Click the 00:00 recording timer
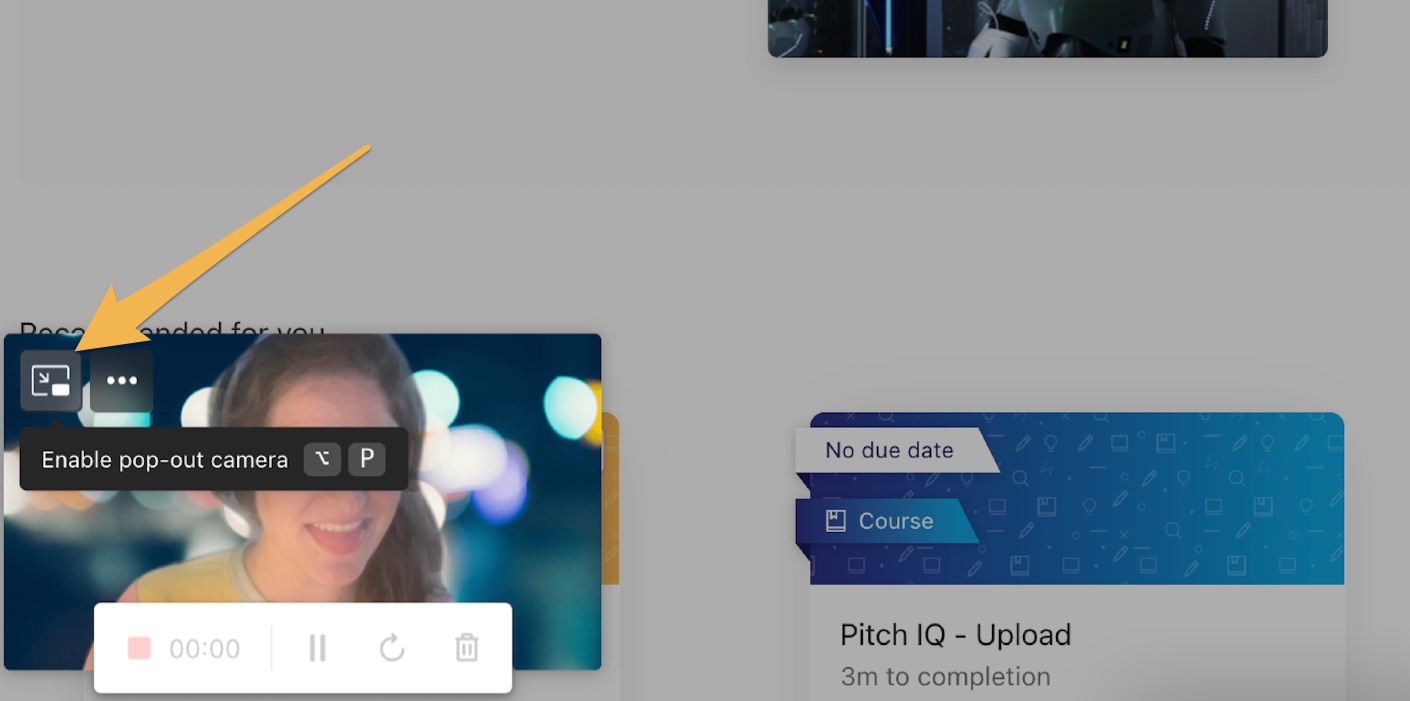Screen dimensions: 1410x701 [205, 649]
